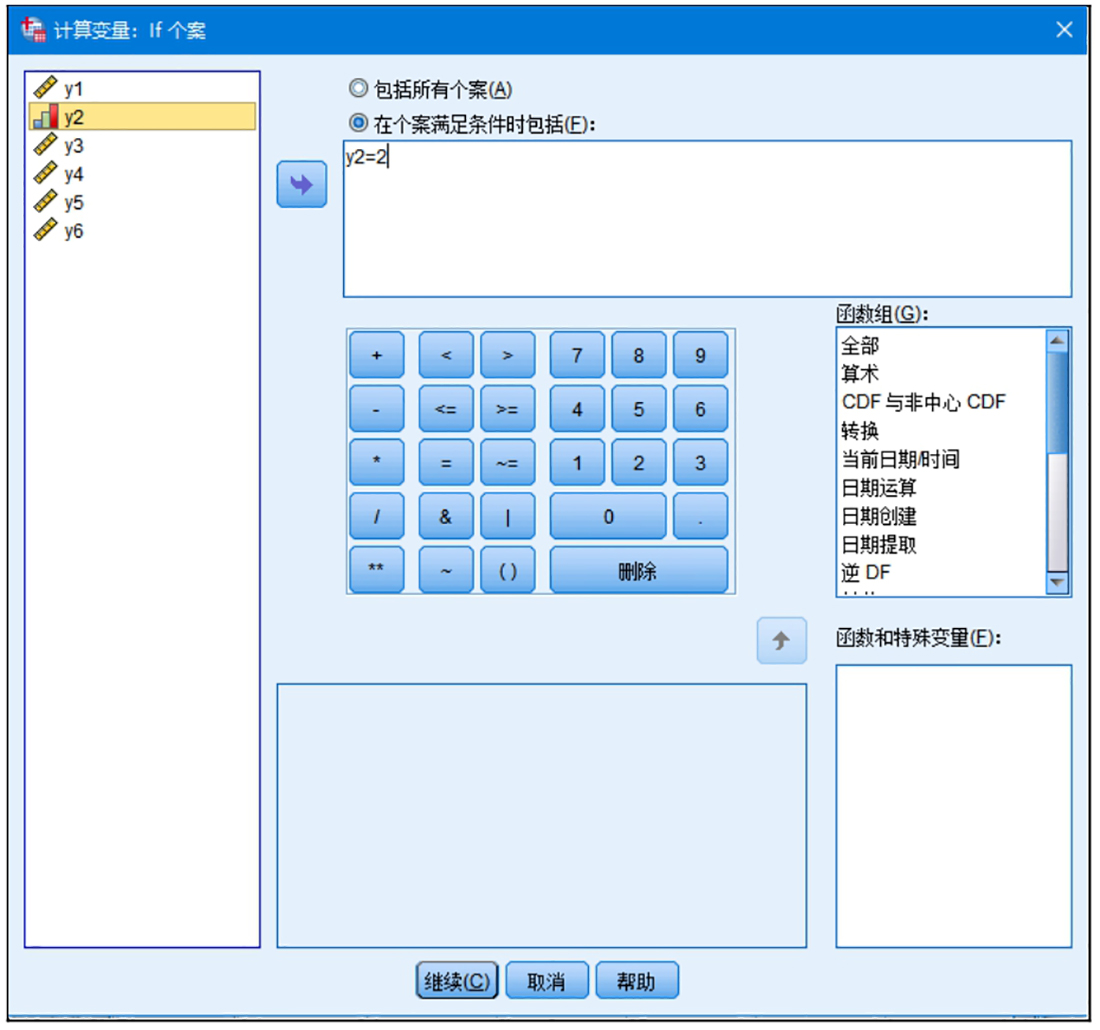
Task: Click keypad digit 5
Action: [x=639, y=409]
